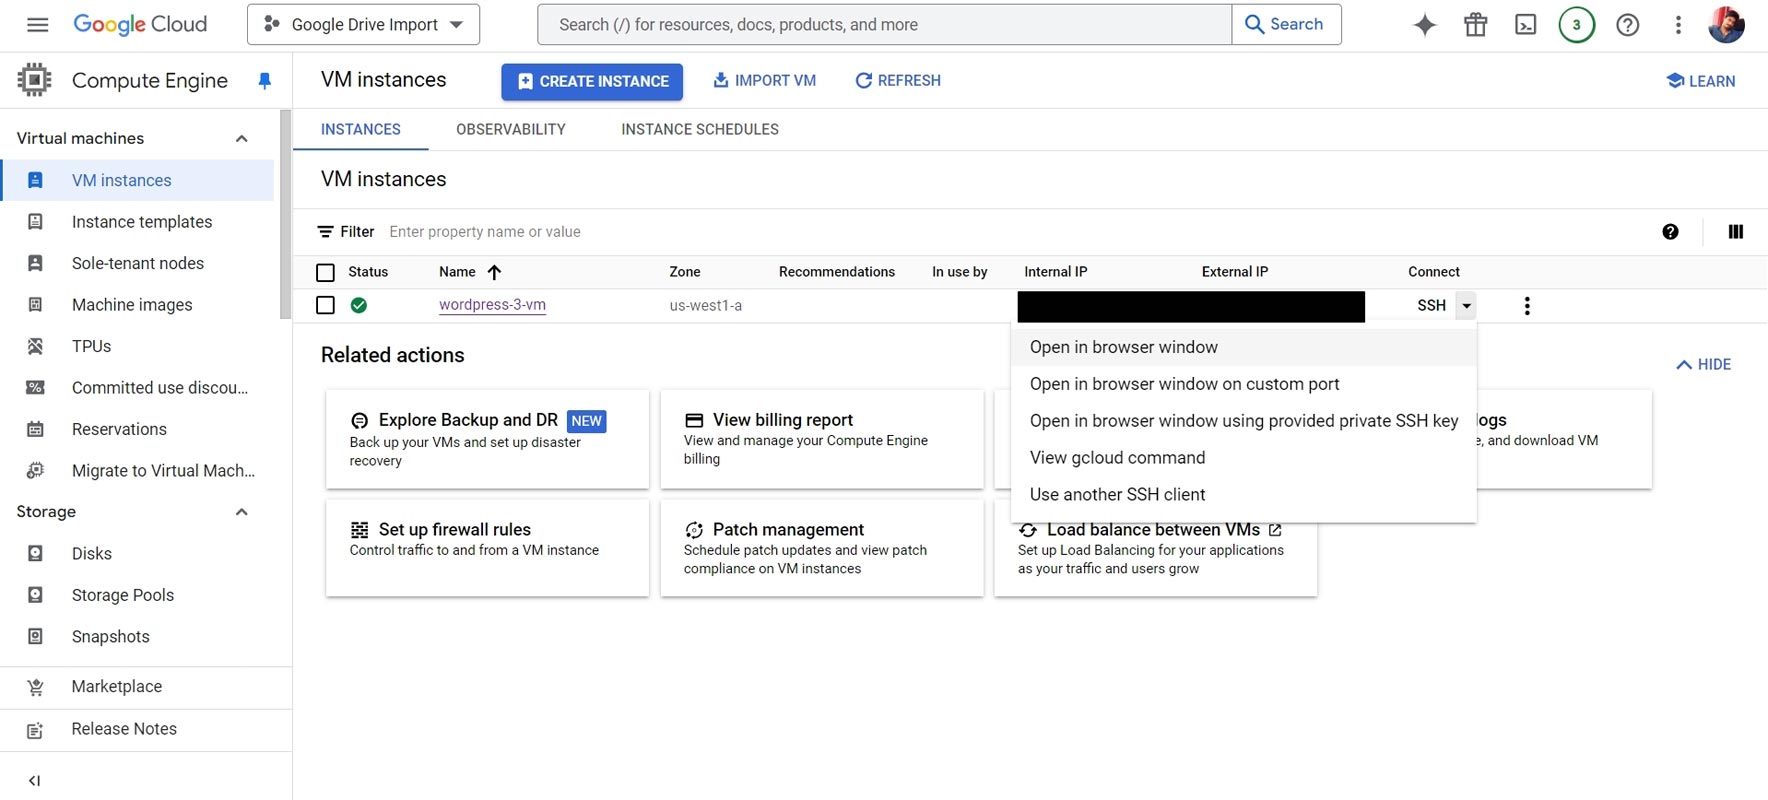Open the main navigation hamburger menu

click(x=37, y=25)
